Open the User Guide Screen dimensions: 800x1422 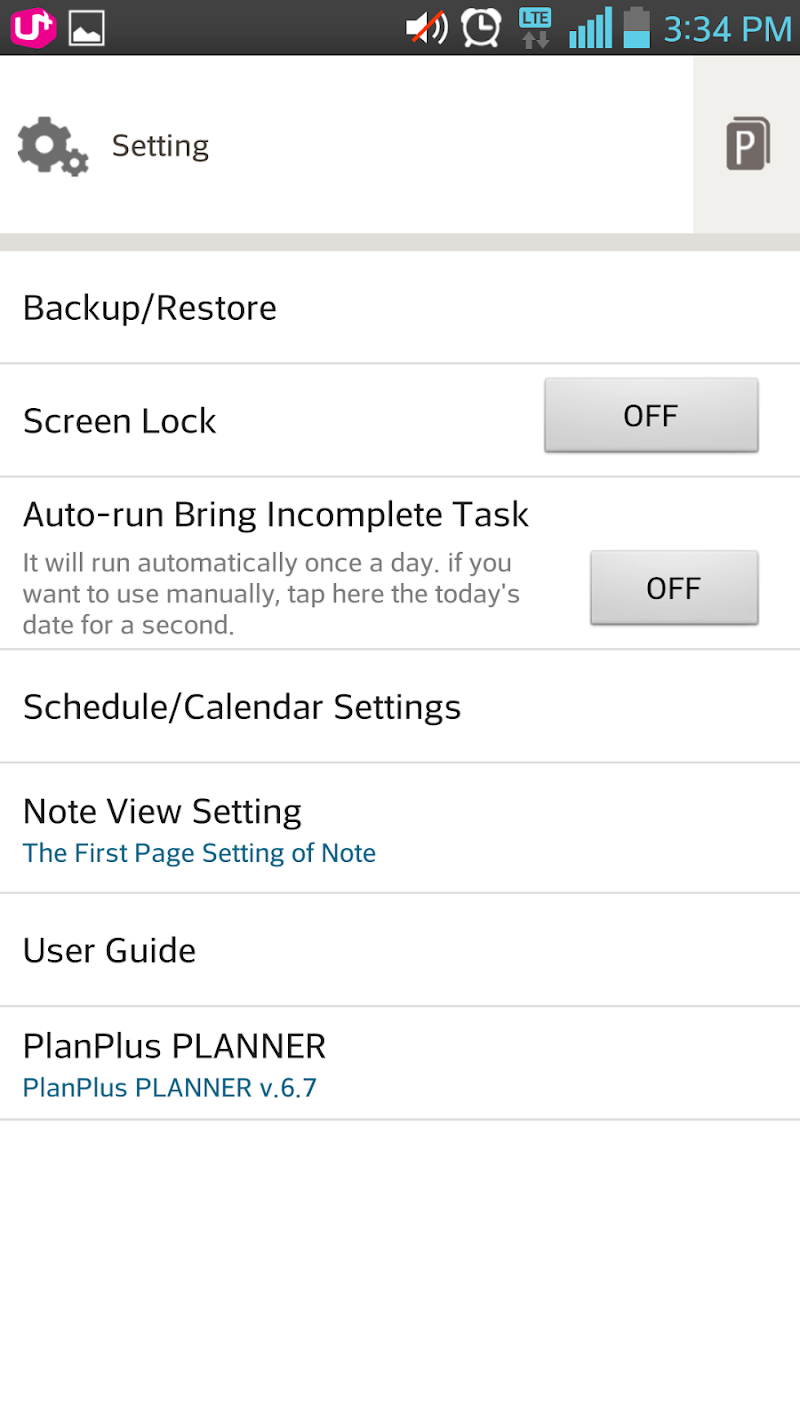pyautogui.click(x=110, y=950)
